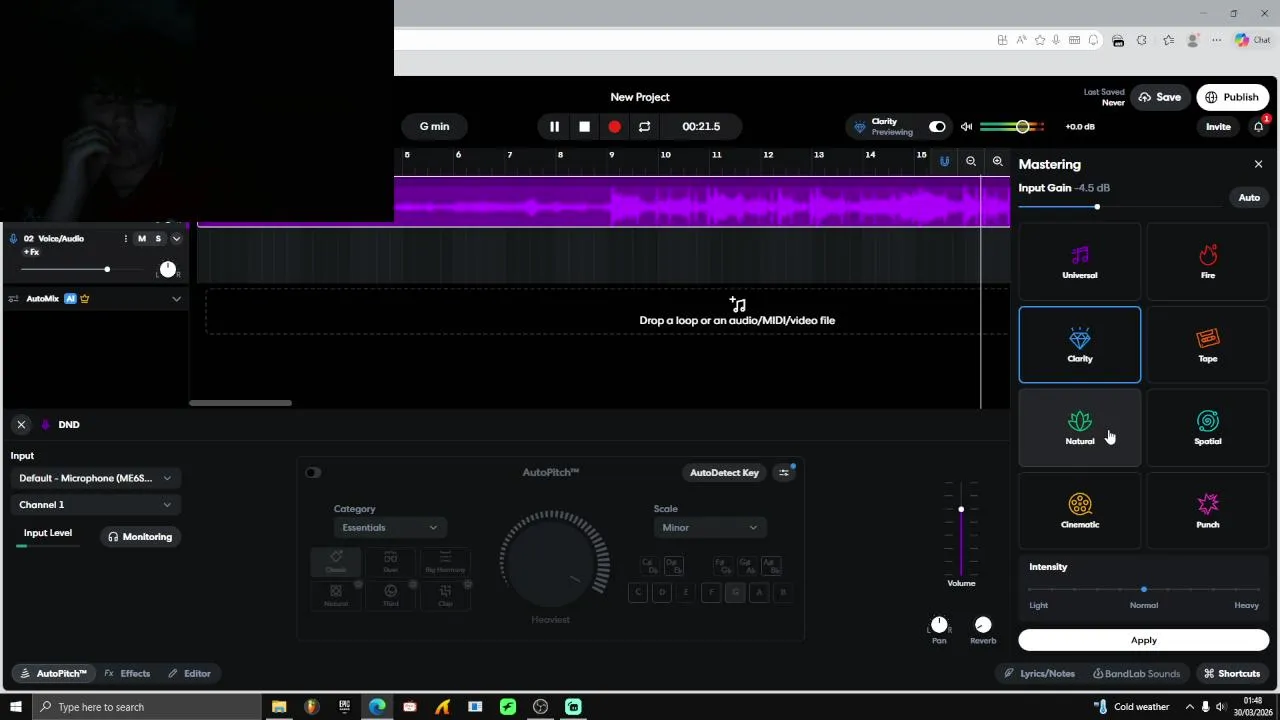Set input gain automatically with Auto
Image resolution: width=1280 pixels, height=720 pixels.
1249,198
